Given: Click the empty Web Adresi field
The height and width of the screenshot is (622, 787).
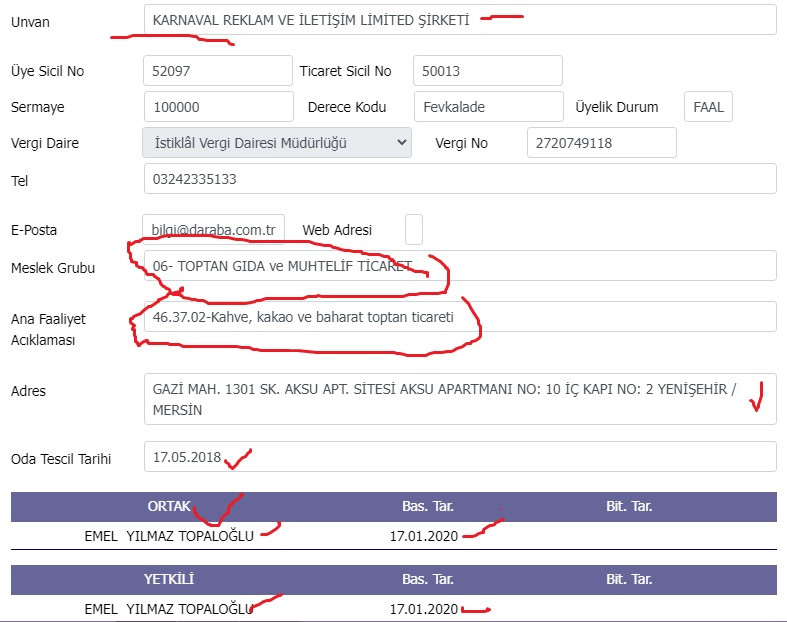Looking at the screenshot, I should pyautogui.click(x=414, y=229).
